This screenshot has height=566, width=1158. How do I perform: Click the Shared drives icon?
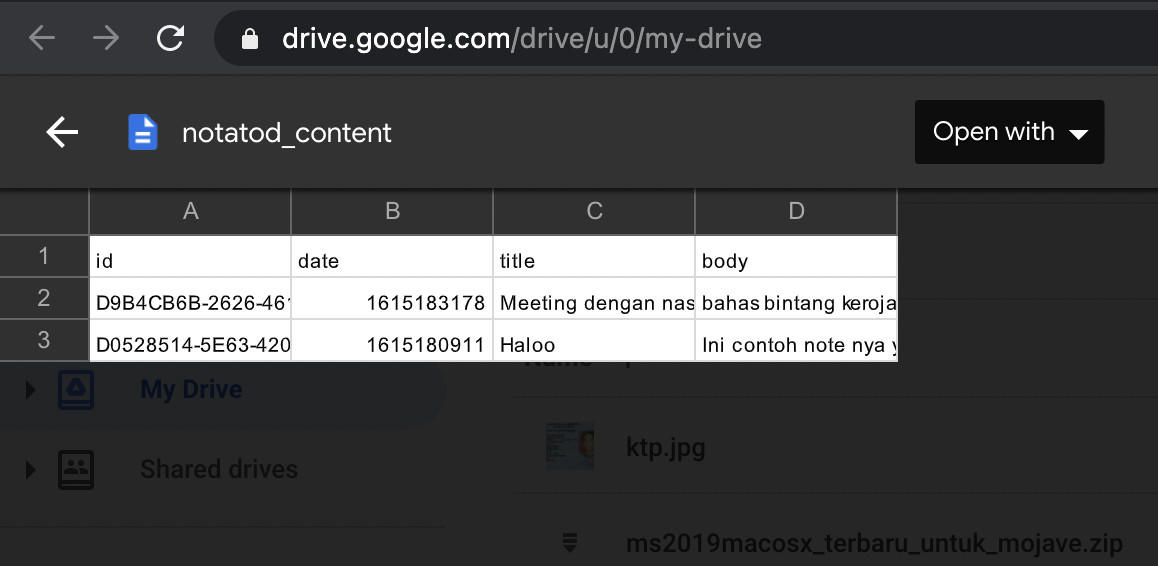pos(76,469)
